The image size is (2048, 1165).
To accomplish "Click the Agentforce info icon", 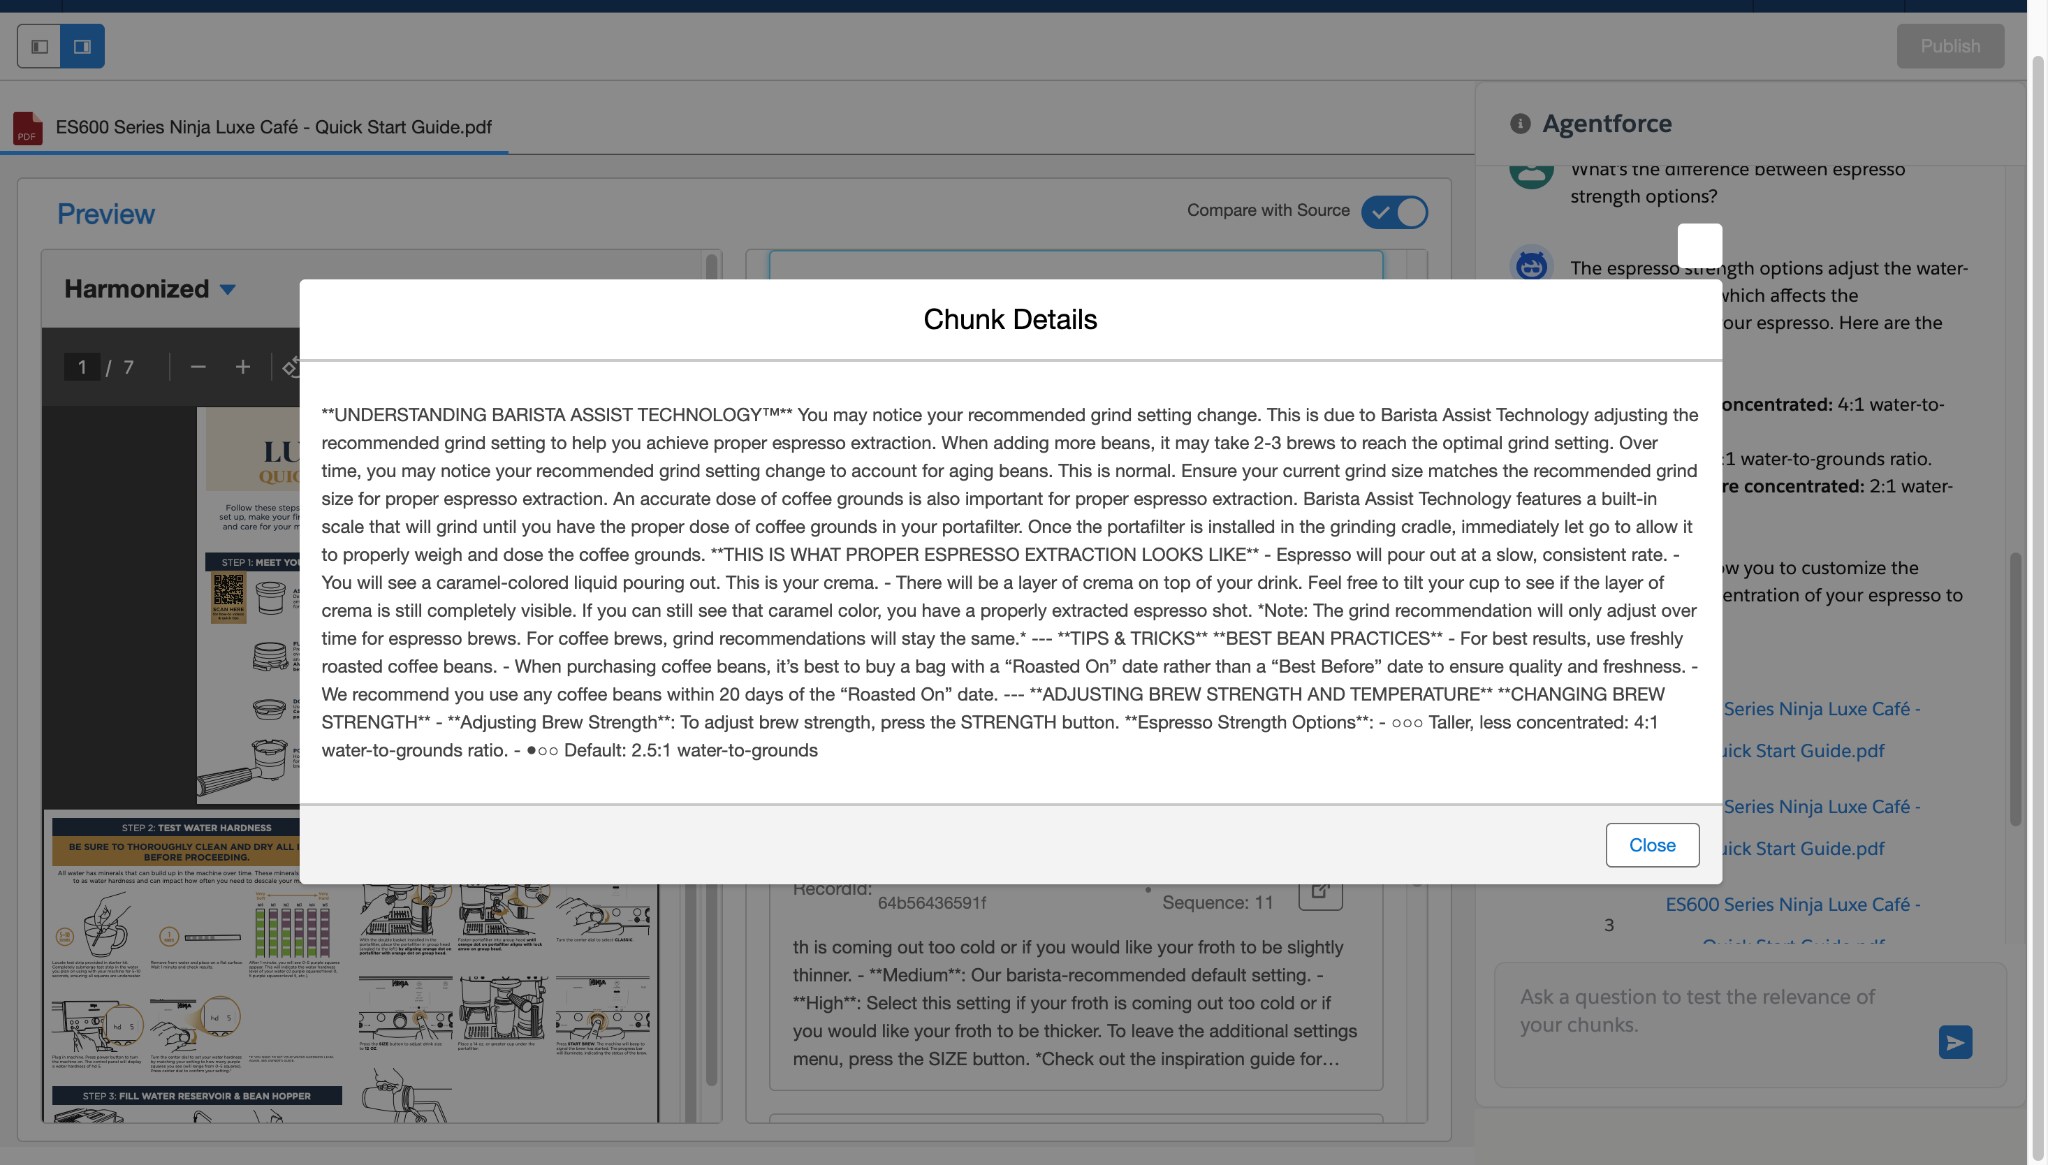I will (1520, 123).
